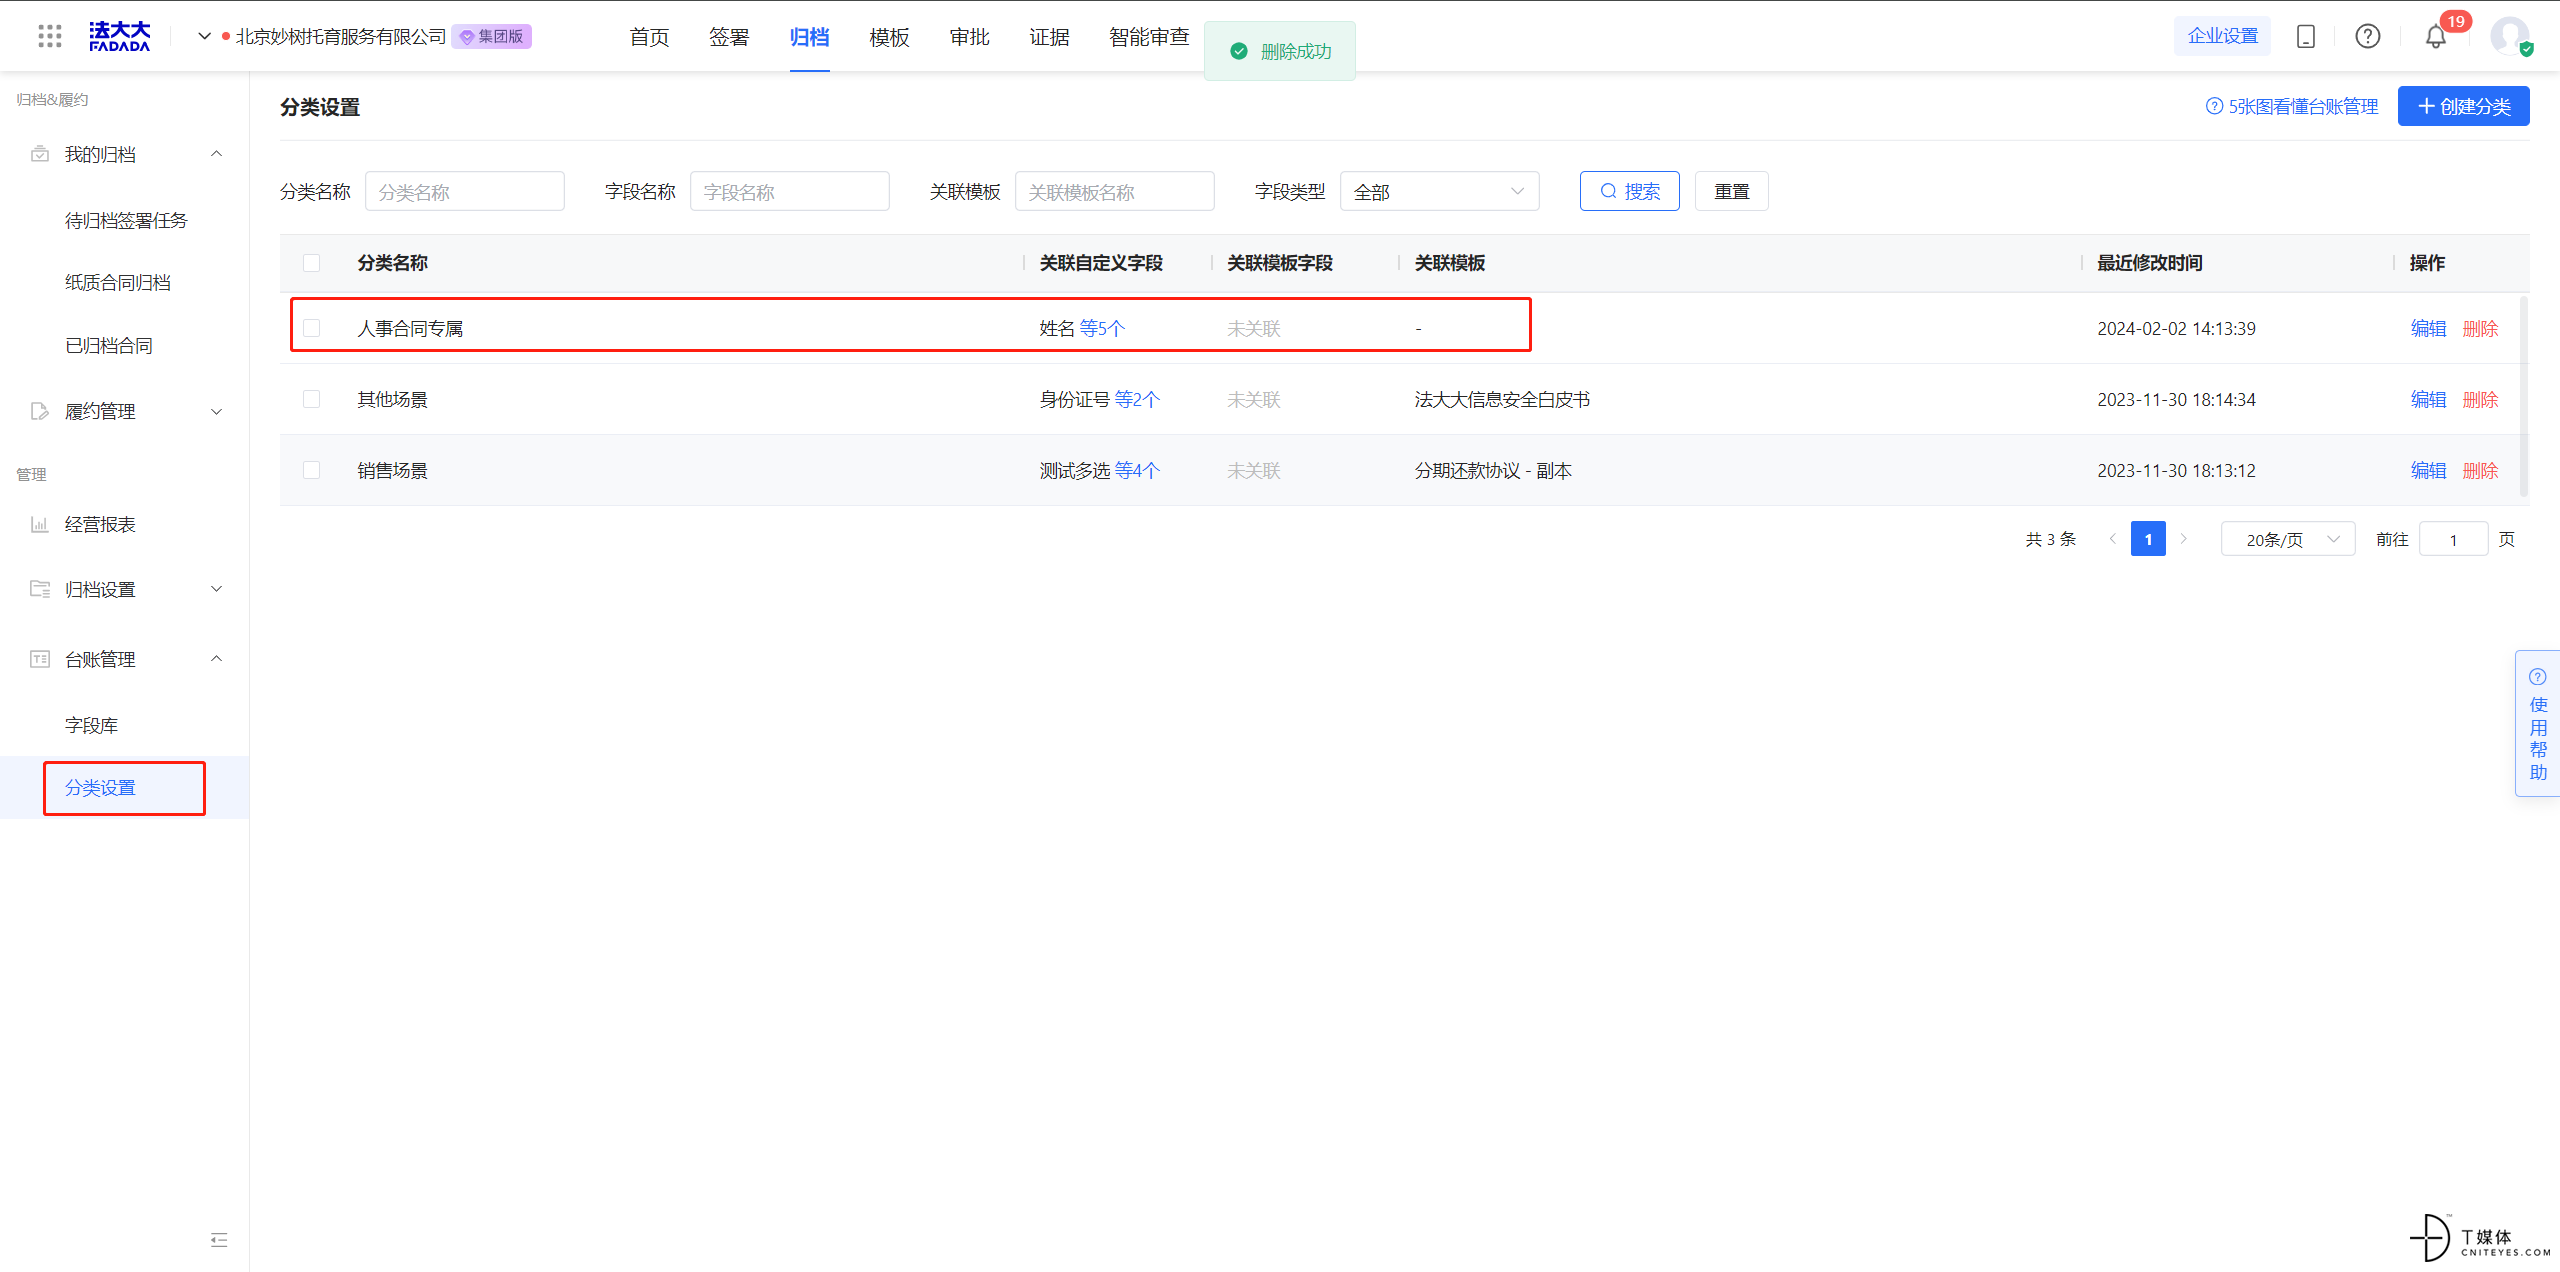Open 待归档签署任务 in sidebar
Screen dimensions: 2560x1272
coord(126,220)
